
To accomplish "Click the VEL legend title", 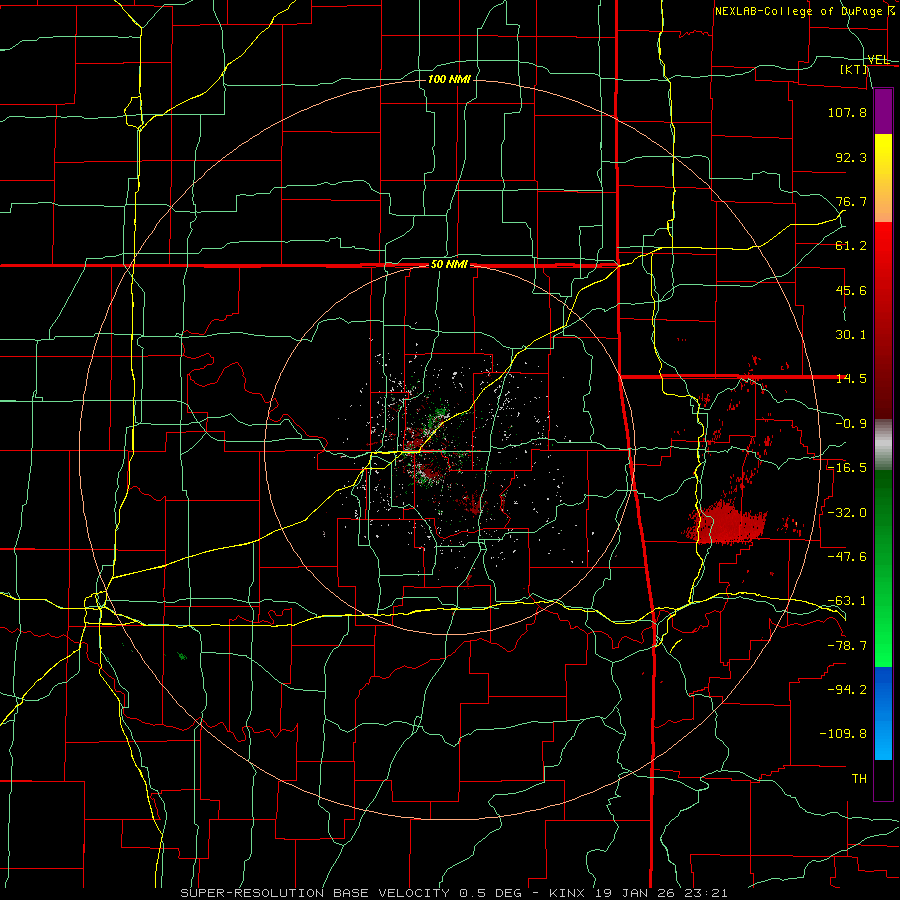I will point(878,59).
